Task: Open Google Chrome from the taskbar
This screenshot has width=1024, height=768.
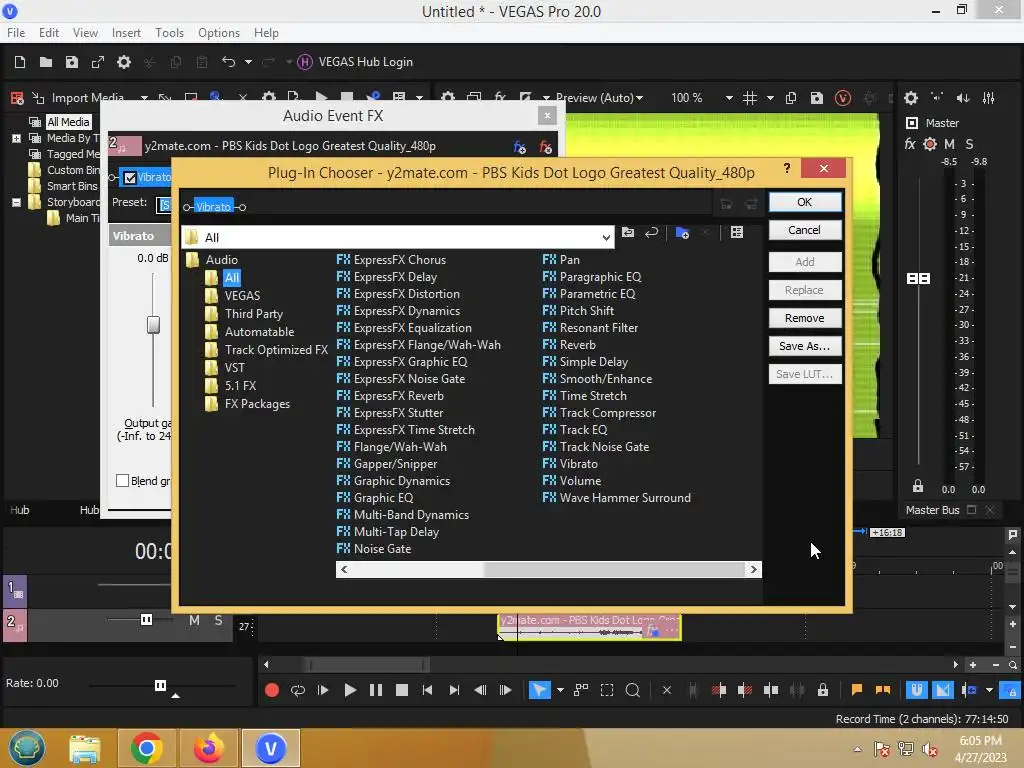Action: 146,748
